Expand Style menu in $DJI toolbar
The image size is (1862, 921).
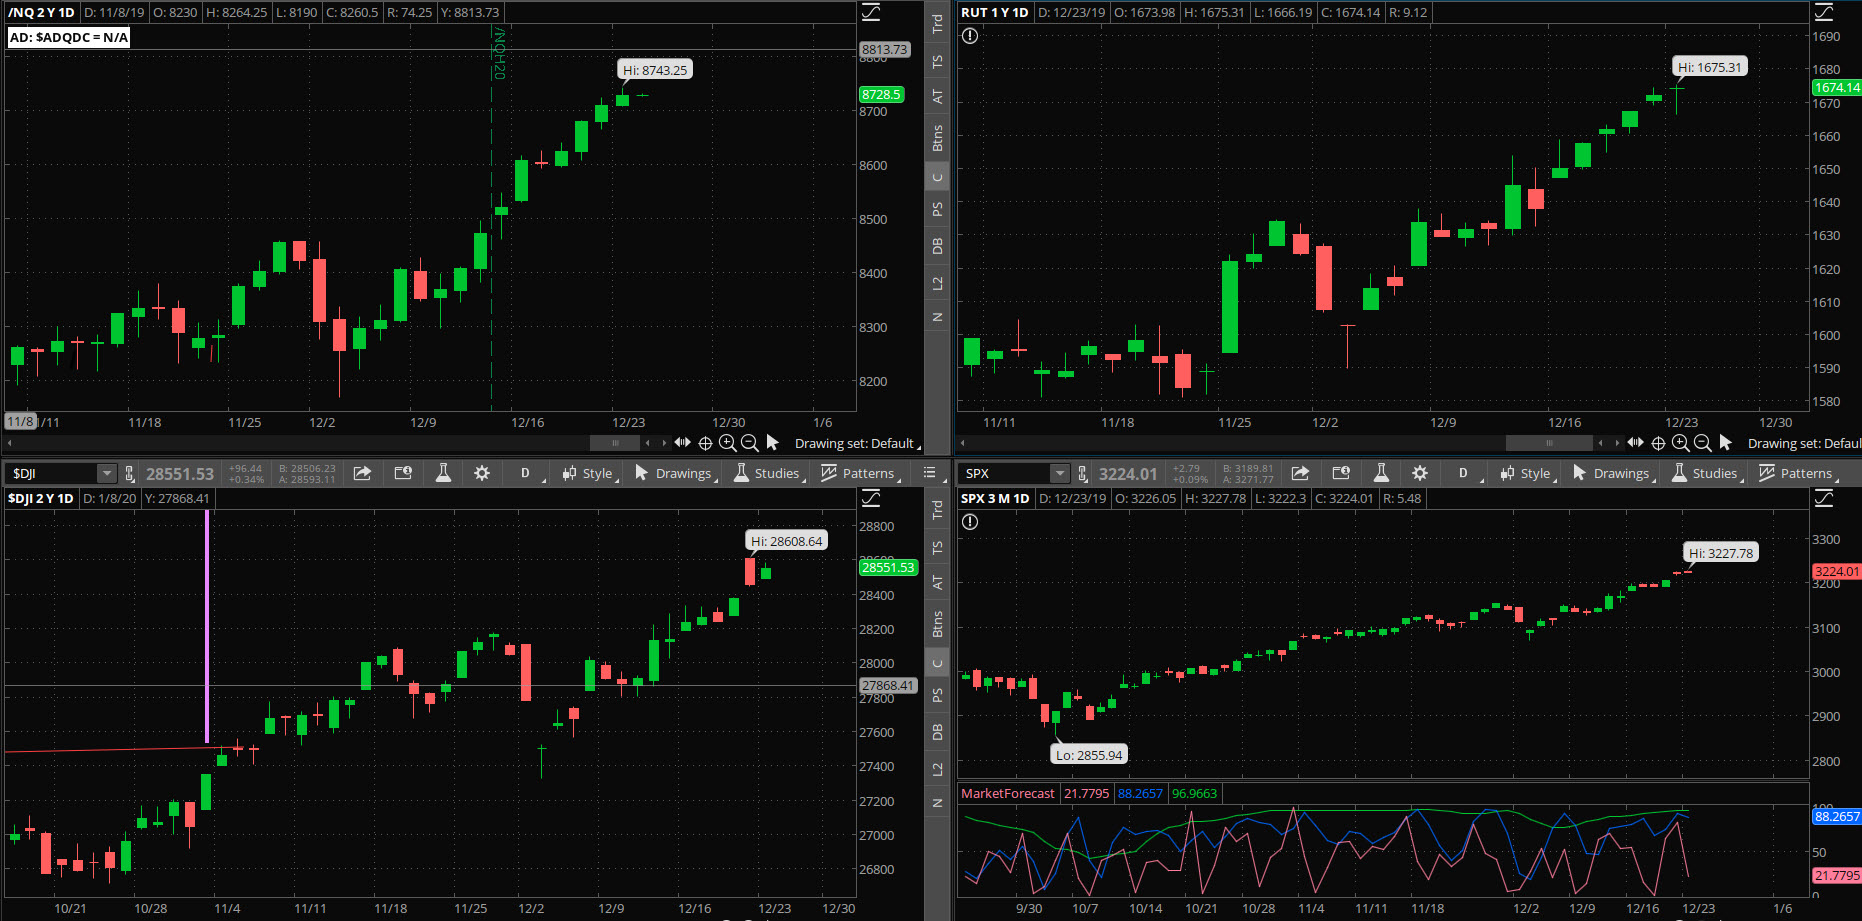(589, 473)
